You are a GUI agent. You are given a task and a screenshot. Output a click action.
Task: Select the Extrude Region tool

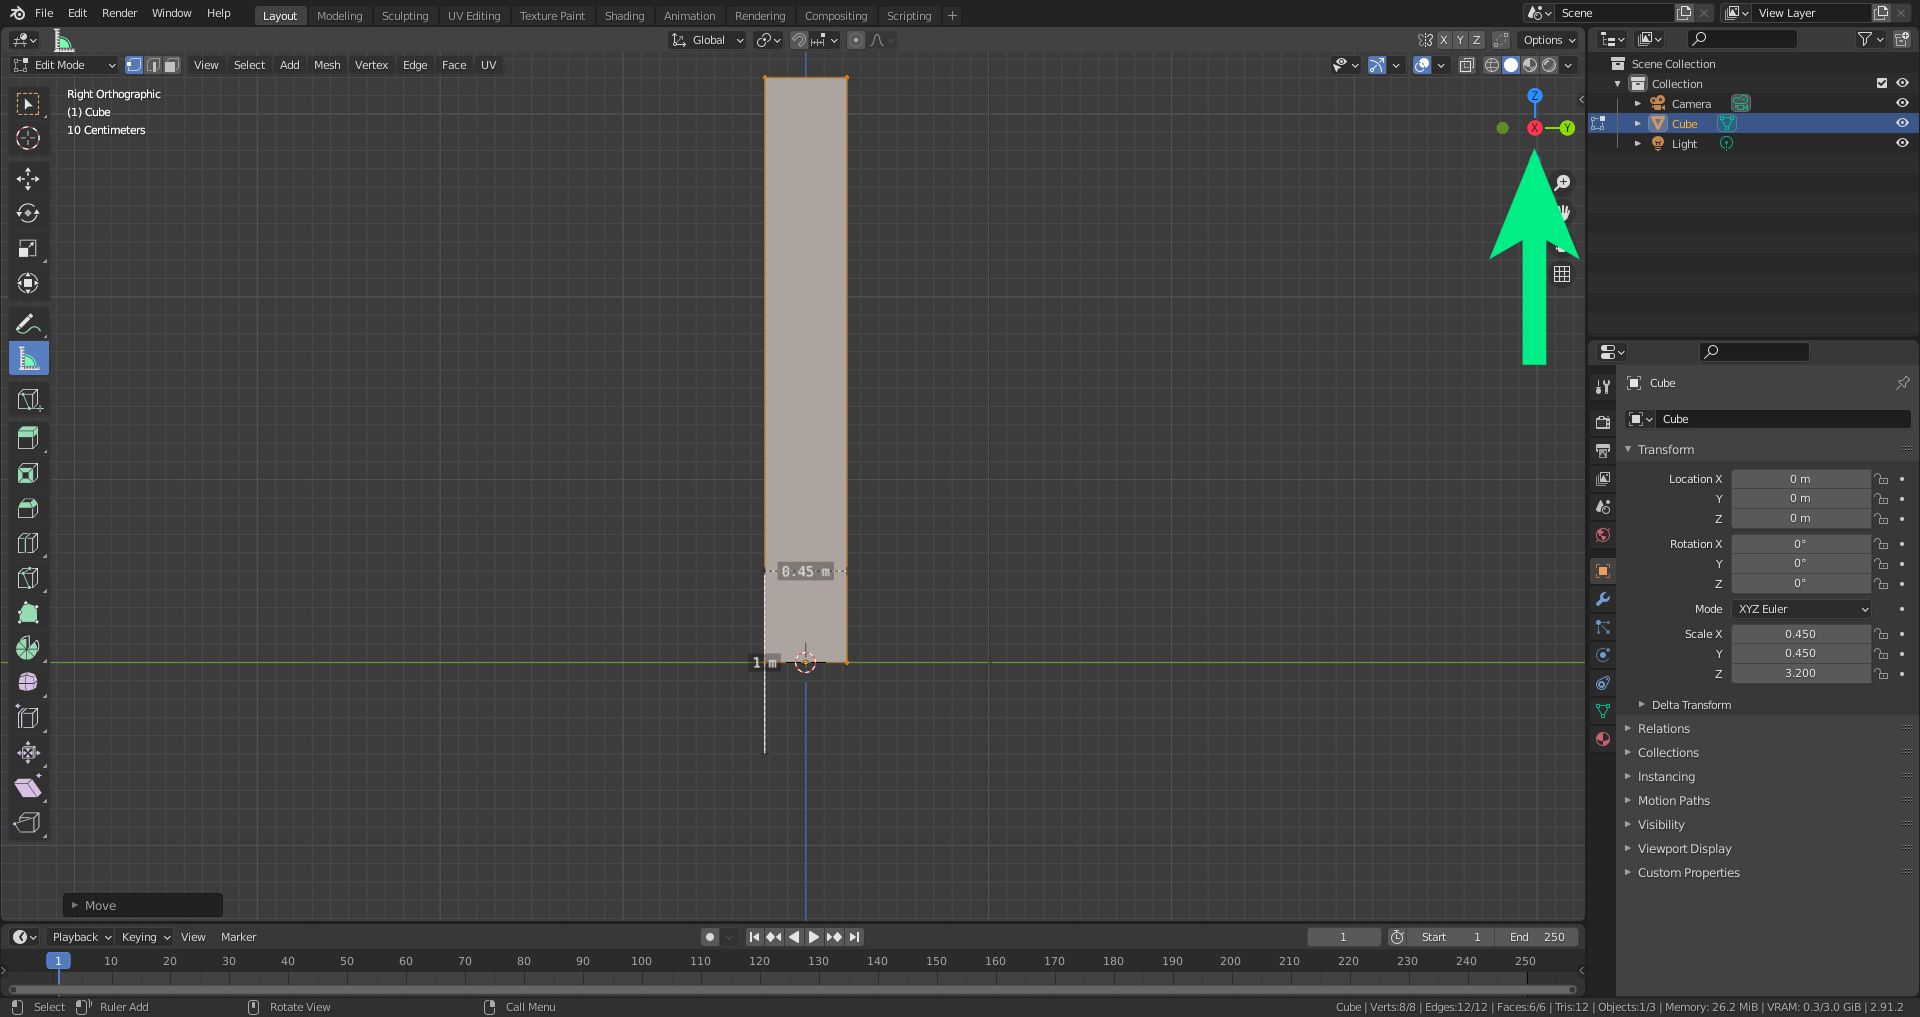[x=28, y=438]
